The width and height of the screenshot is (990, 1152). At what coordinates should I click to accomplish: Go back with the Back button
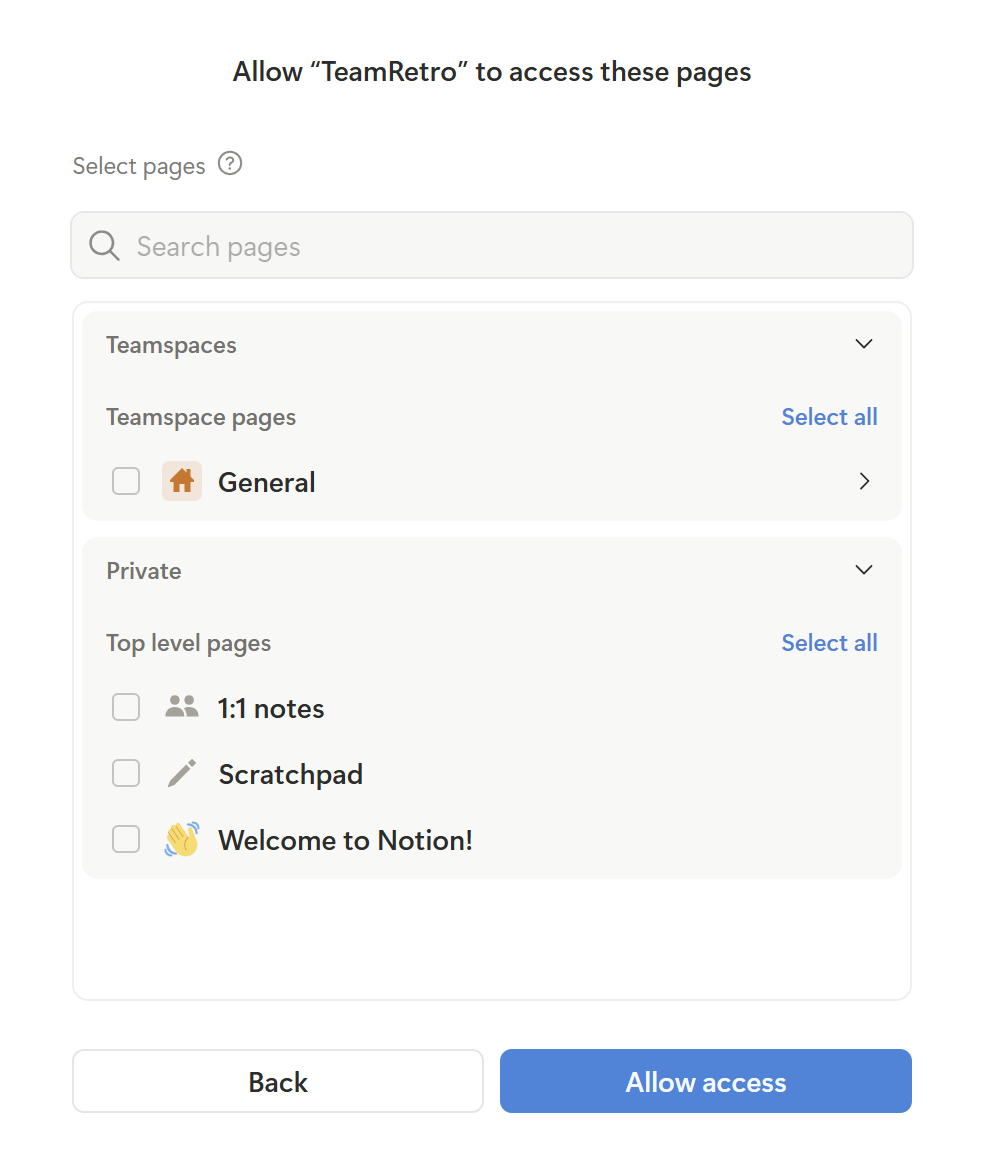click(278, 1081)
